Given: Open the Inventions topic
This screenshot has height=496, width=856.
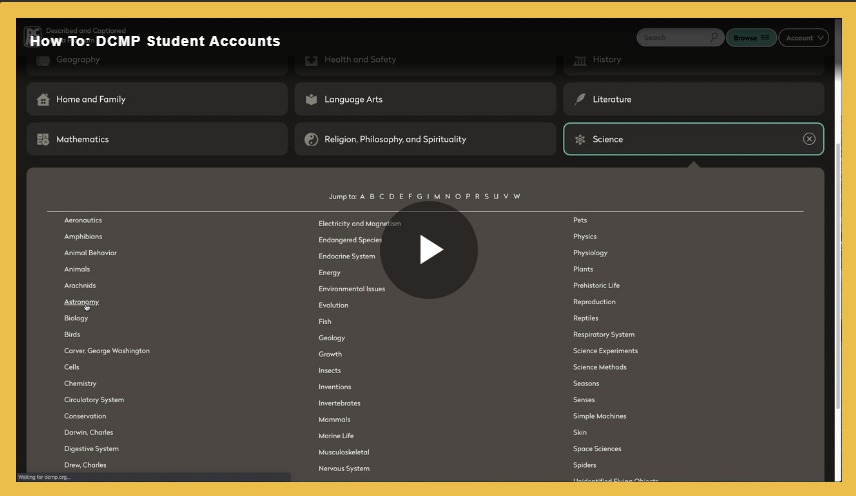Looking at the screenshot, I should coord(335,387).
